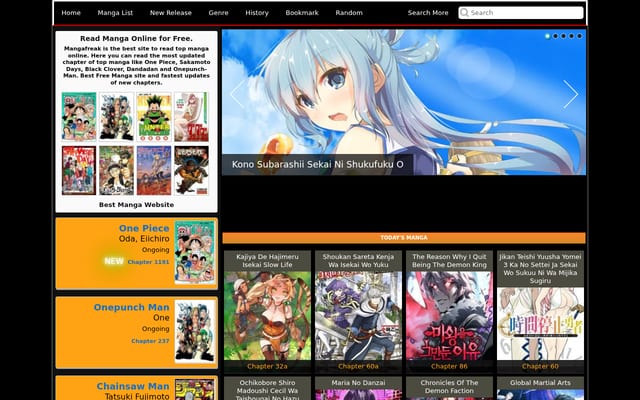Open Global Martial Arts title

(540, 383)
